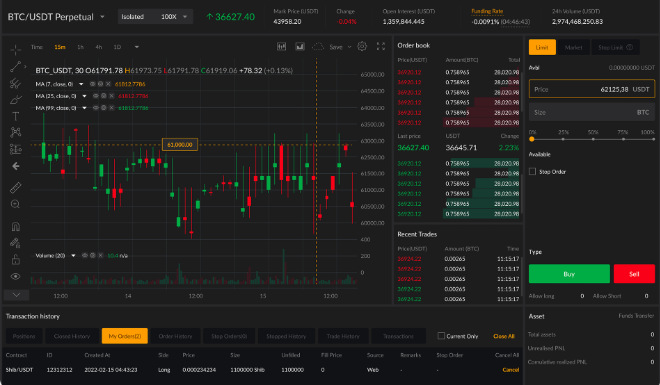
Task: Toggle lock all drawings icon
Action: tap(16, 259)
